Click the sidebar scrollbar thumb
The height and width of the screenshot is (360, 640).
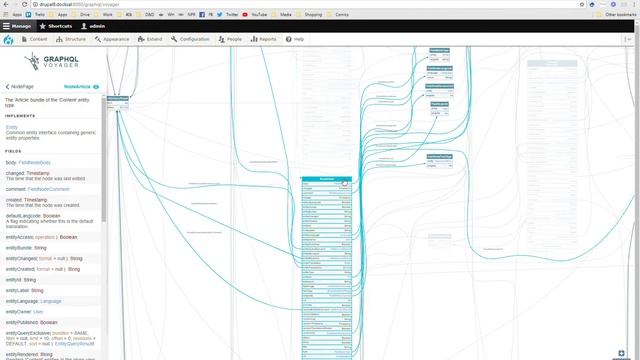(x=104, y=159)
